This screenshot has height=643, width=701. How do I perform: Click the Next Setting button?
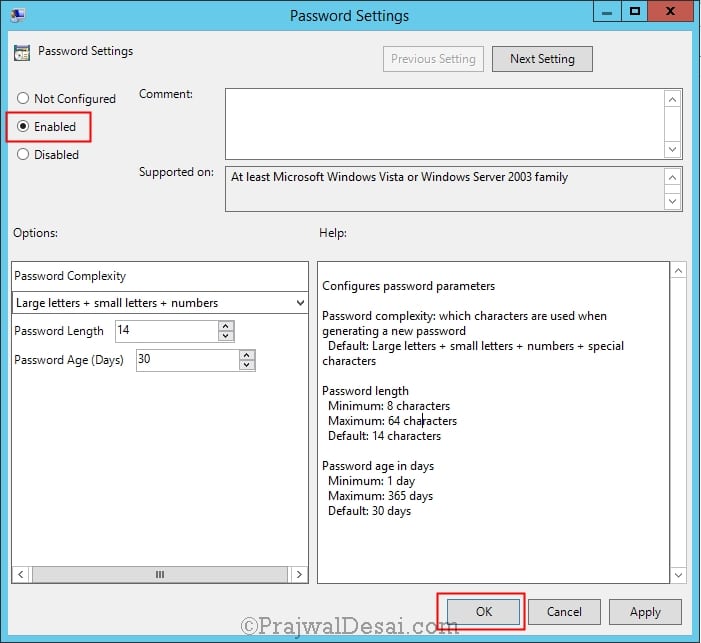[x=542, y=59]
